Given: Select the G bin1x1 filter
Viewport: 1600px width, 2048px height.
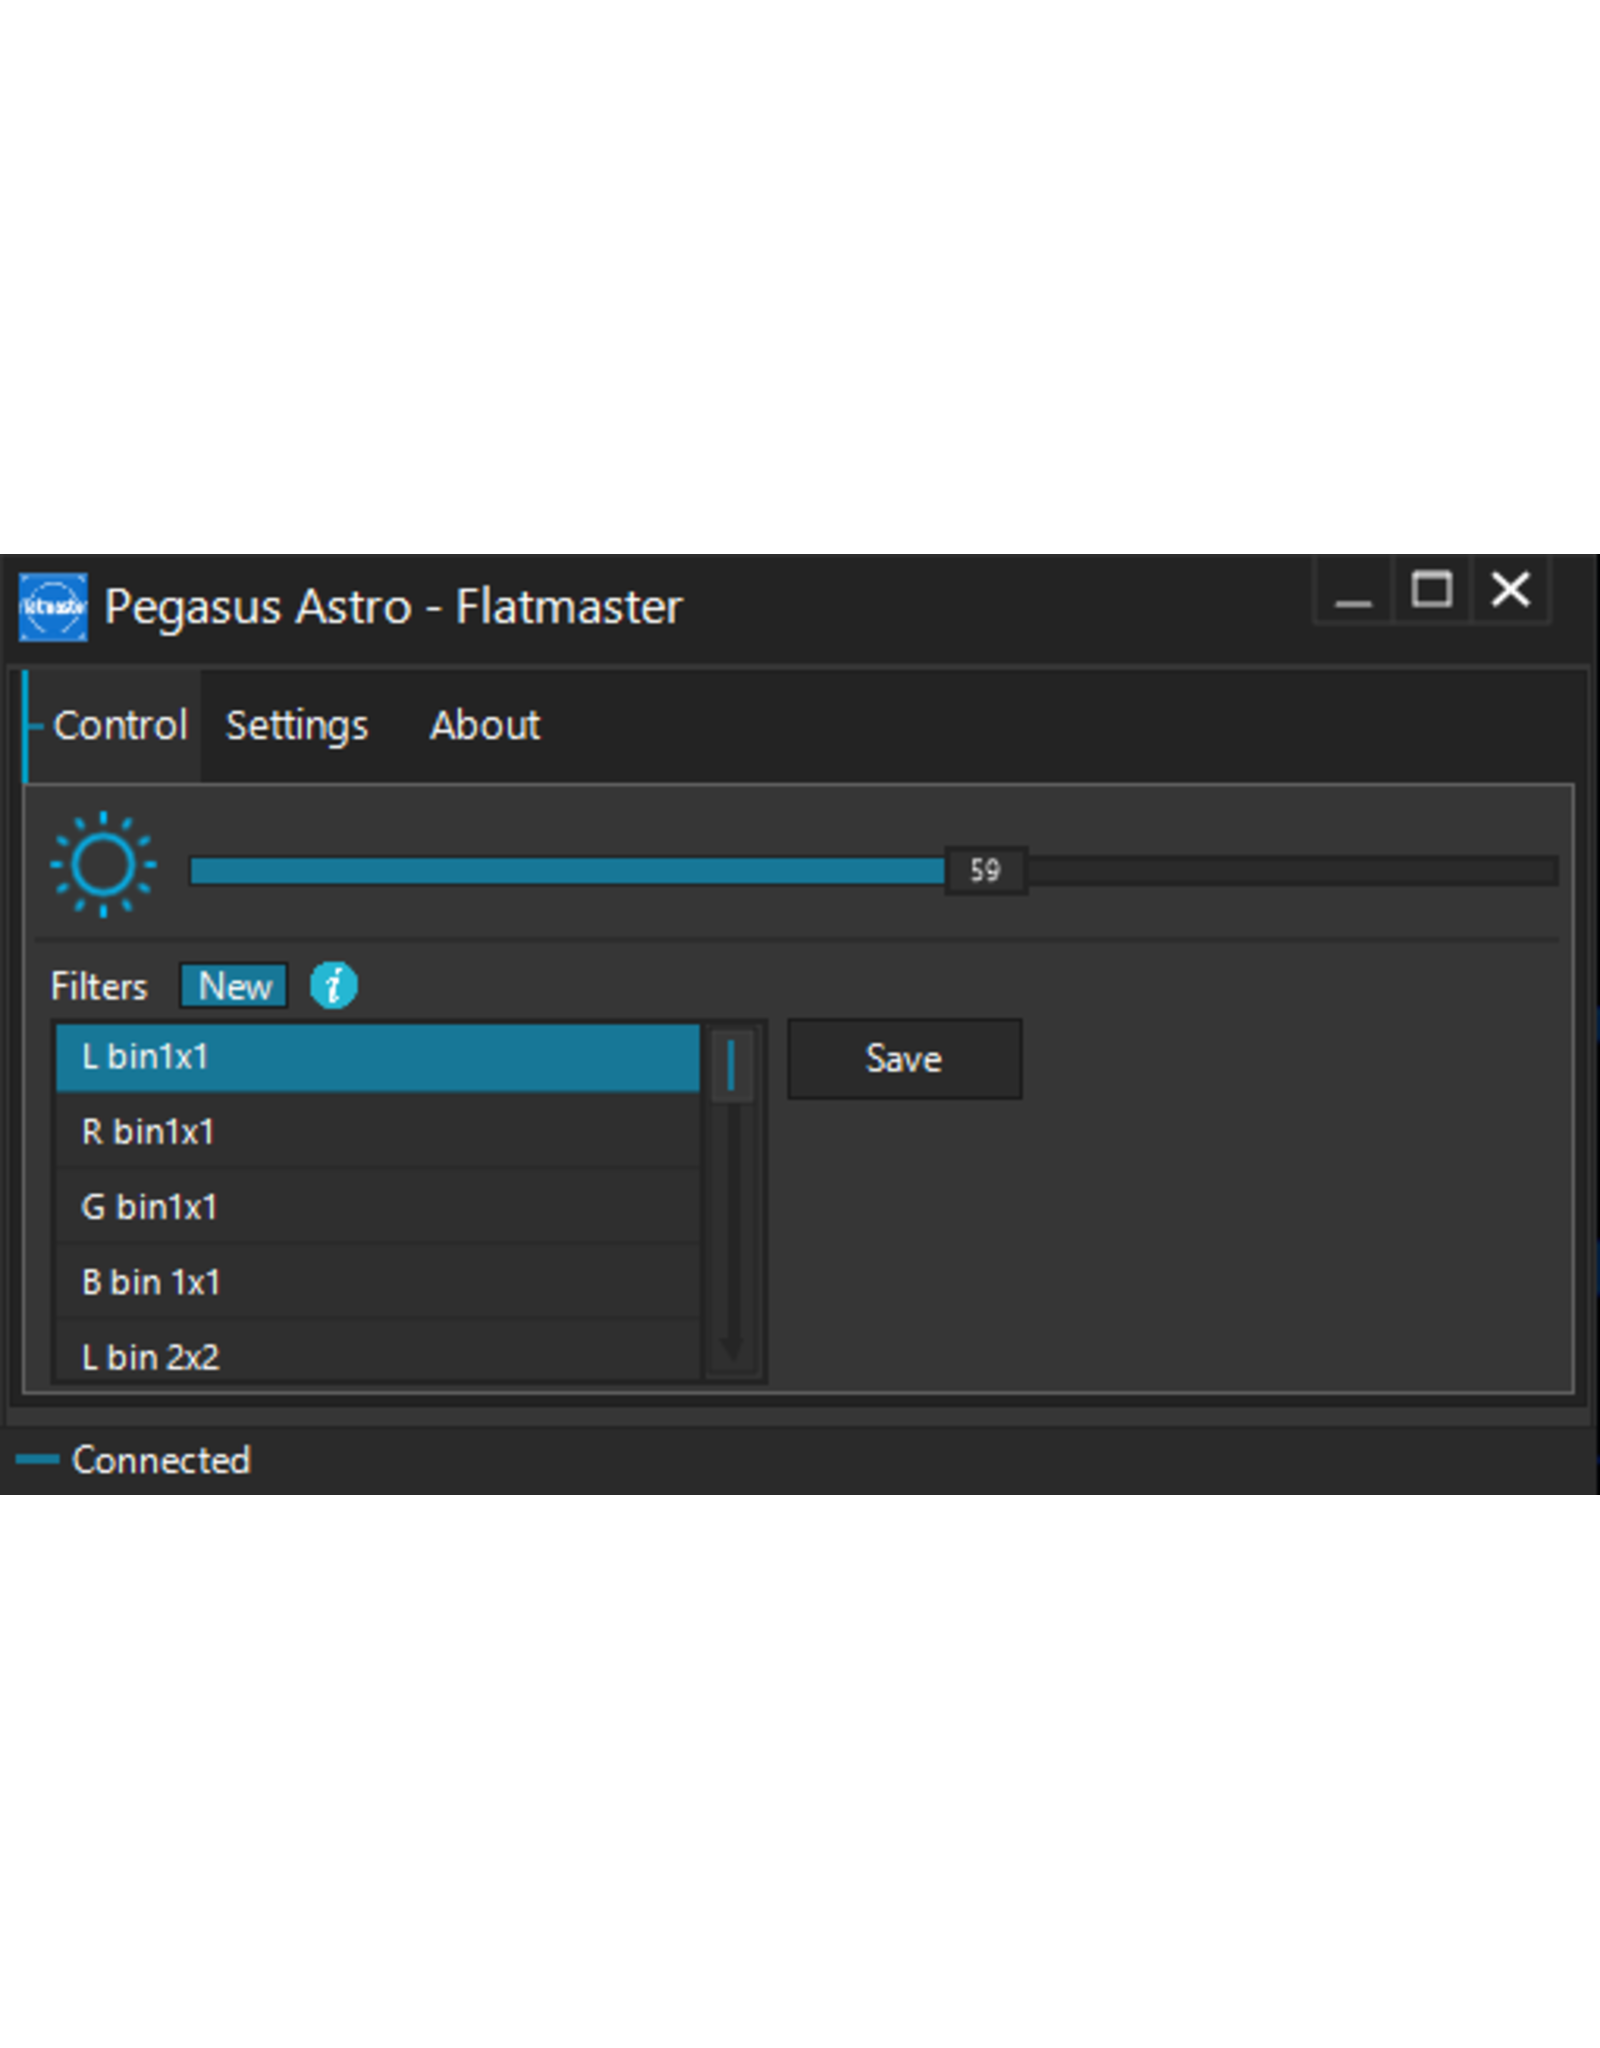Looking at the screenshot, I should (x=378, y=1206).
